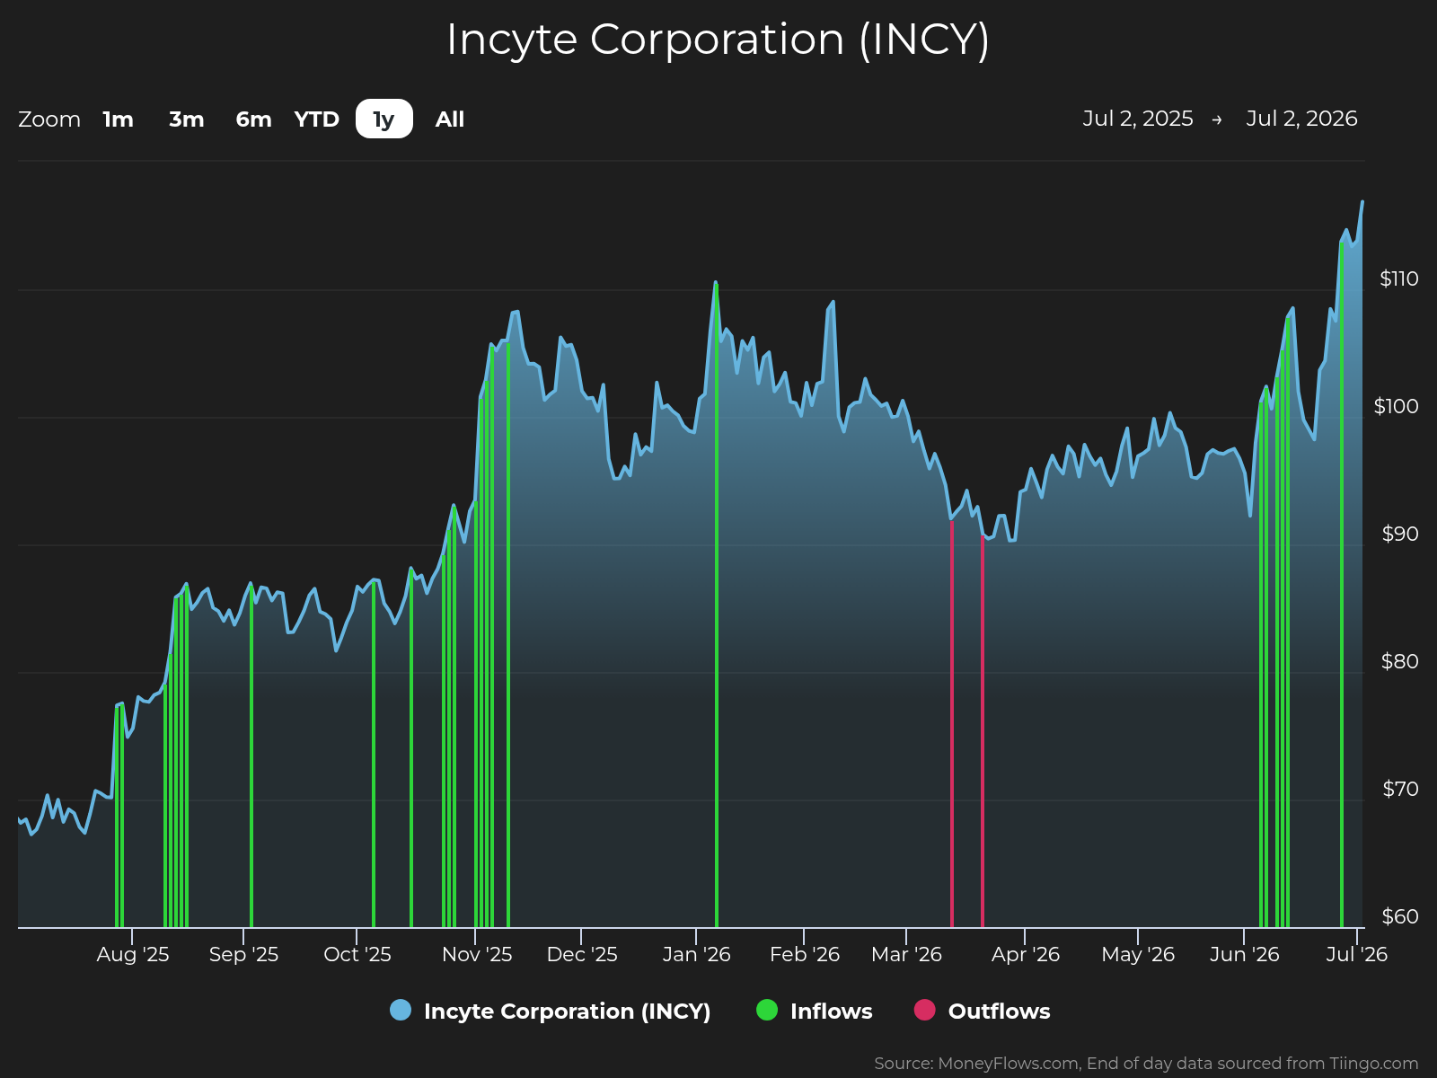Click the MoneyFlows.com source credit text
Viewport: 1437px width, 1078px height.
coord(1146,1063)
